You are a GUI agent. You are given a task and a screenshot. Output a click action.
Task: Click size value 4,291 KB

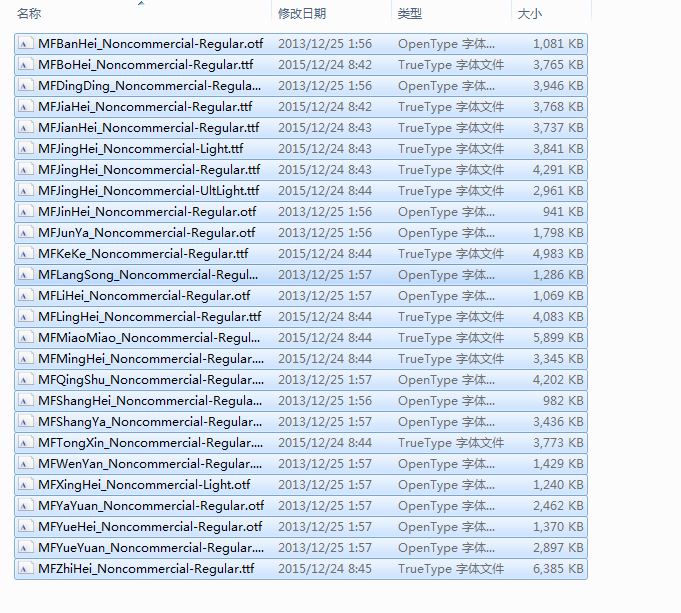click(558, 170)
